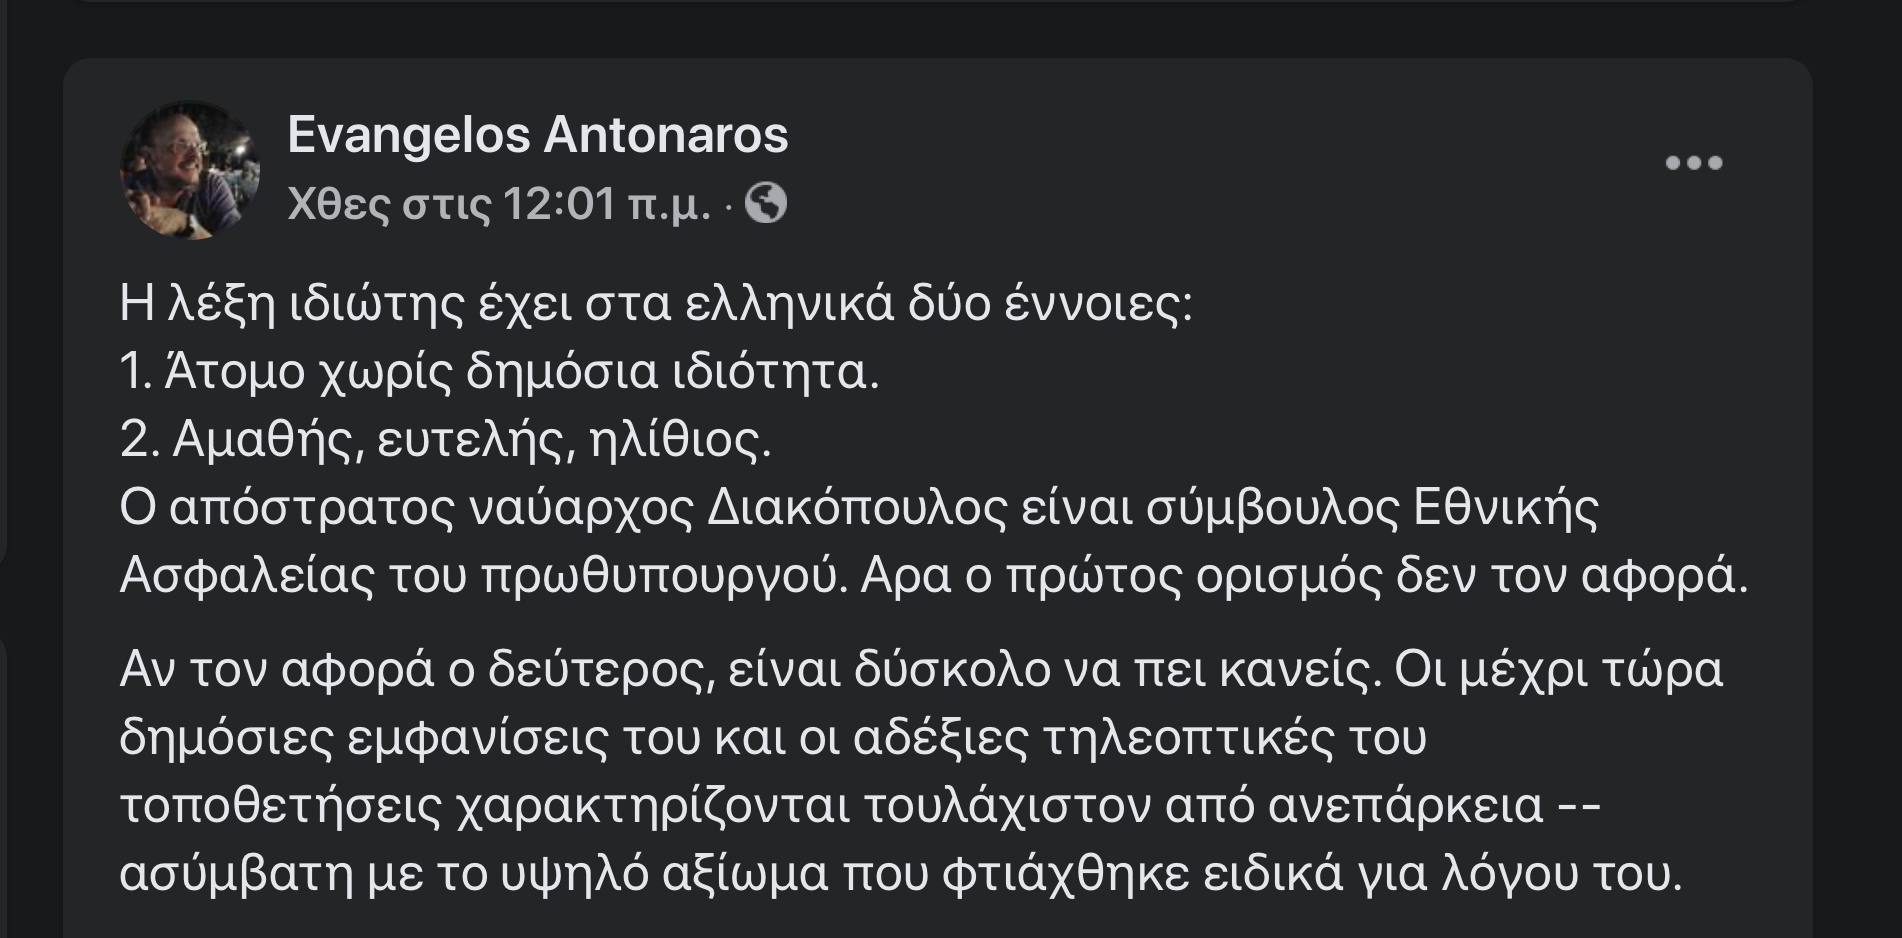Viewport: 1902px width, 938px height.
Task: Click the public audience globe icon
Action: pyautogui.click(x=766, y=204)
